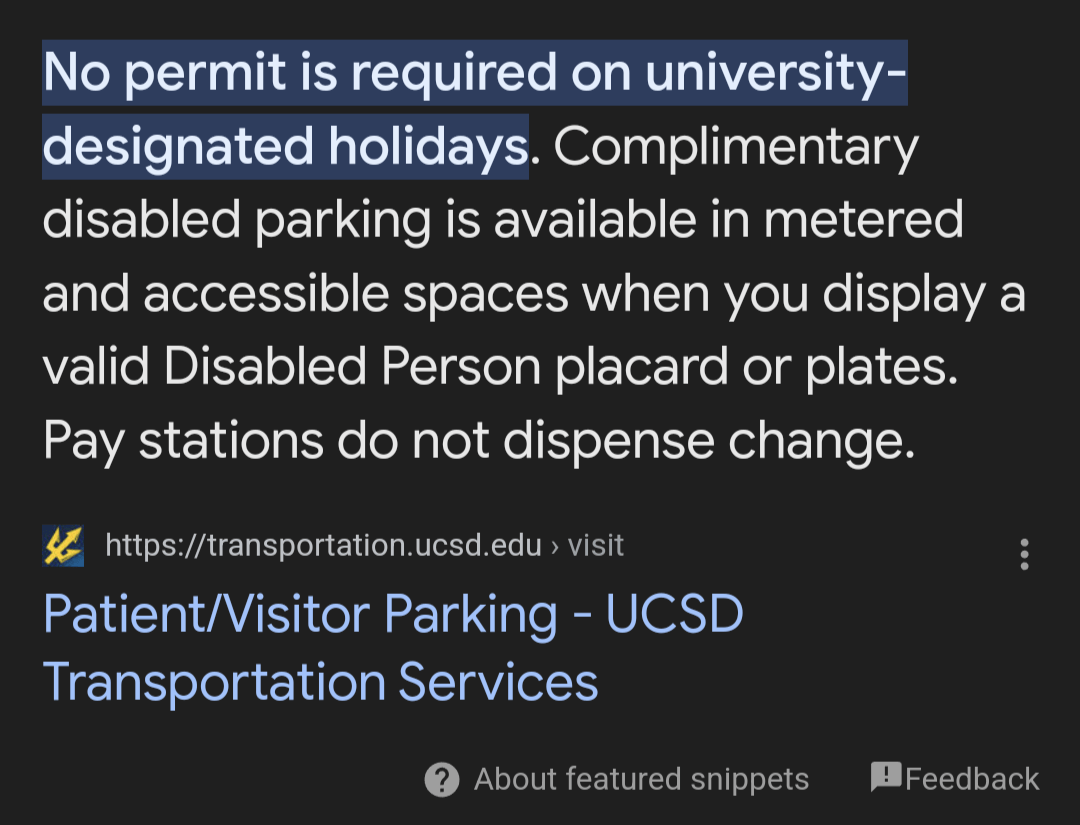Send Feedback on this snippet
The width and height of the screenshot is (1080, 825).
pos(953,778)
